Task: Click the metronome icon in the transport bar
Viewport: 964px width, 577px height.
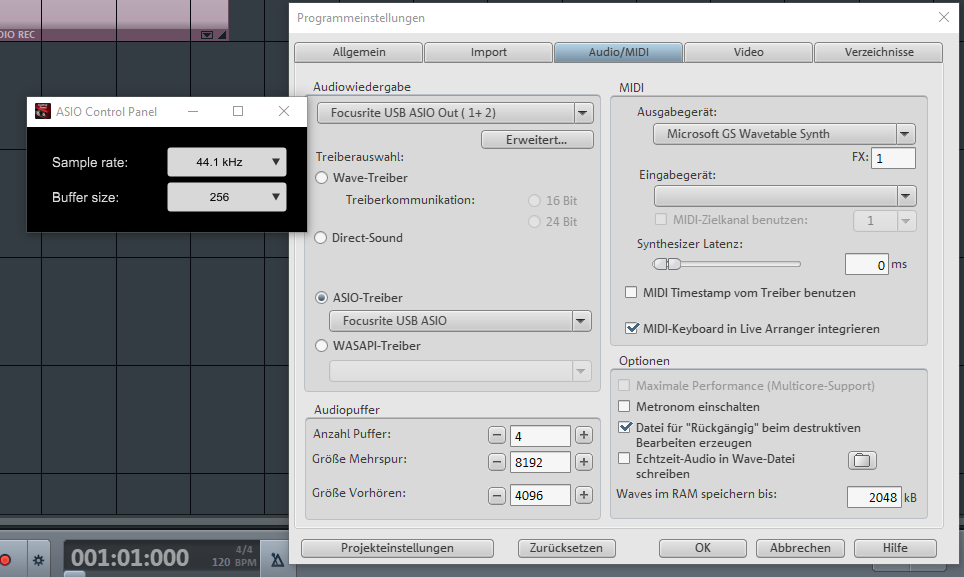Action: 277,559
